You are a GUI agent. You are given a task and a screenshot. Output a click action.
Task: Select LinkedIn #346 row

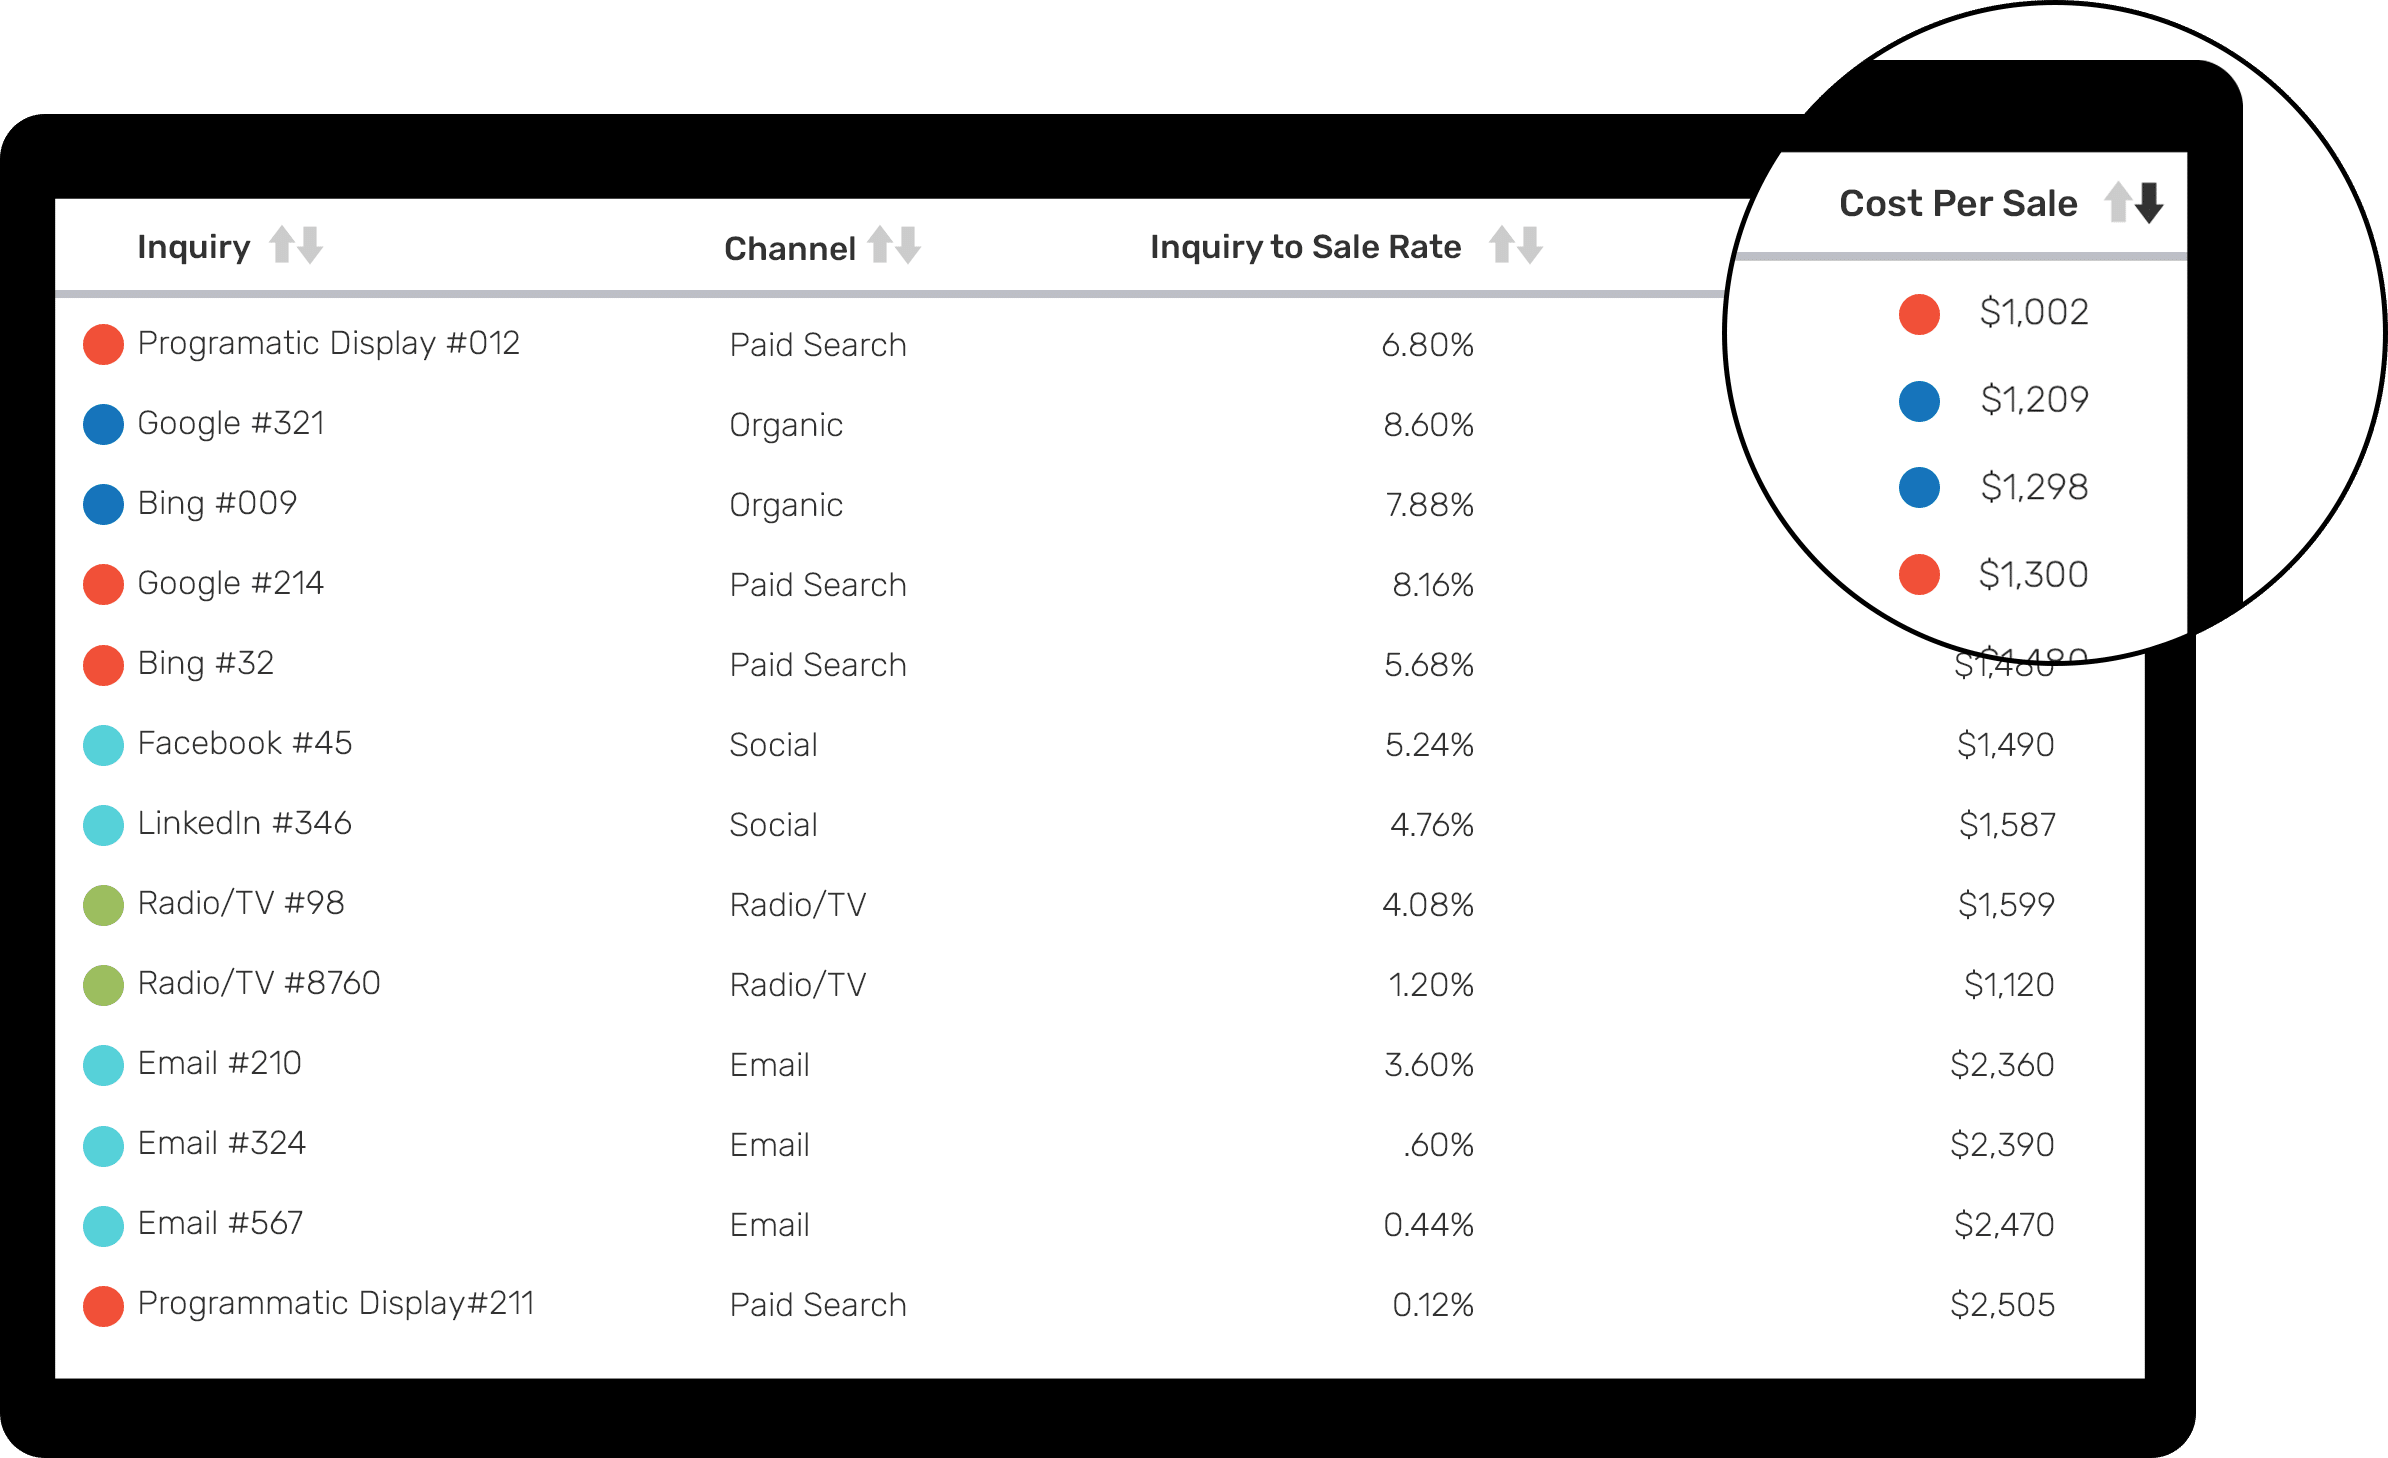pos(1100,824)
